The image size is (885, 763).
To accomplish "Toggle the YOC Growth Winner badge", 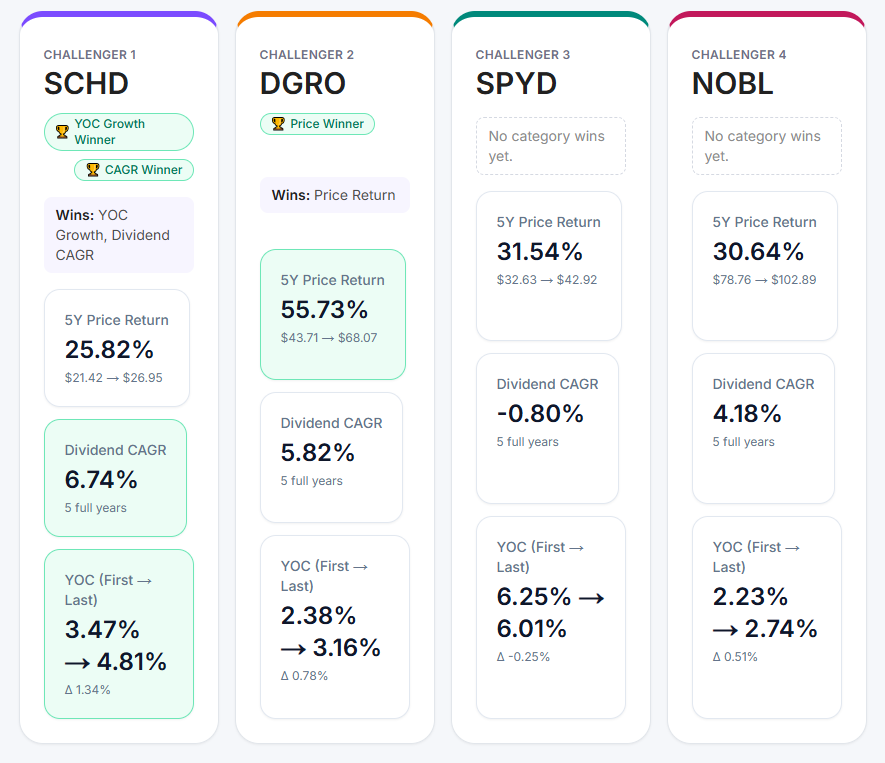I will (119, 131).
